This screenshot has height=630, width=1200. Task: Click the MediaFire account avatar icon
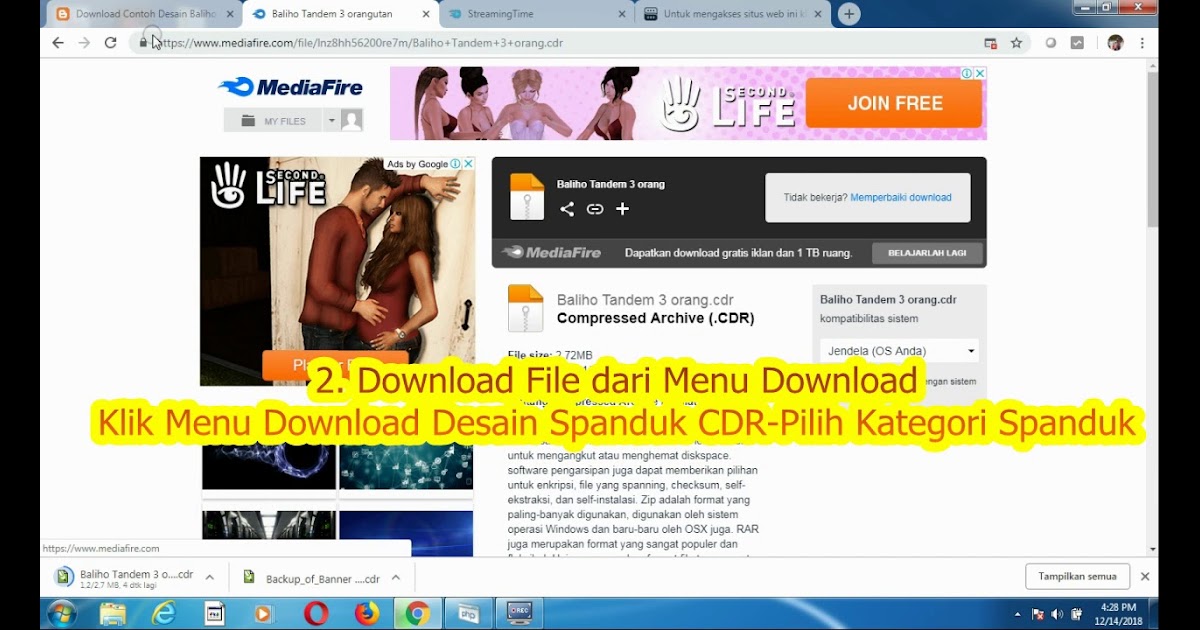pos(352,121)
